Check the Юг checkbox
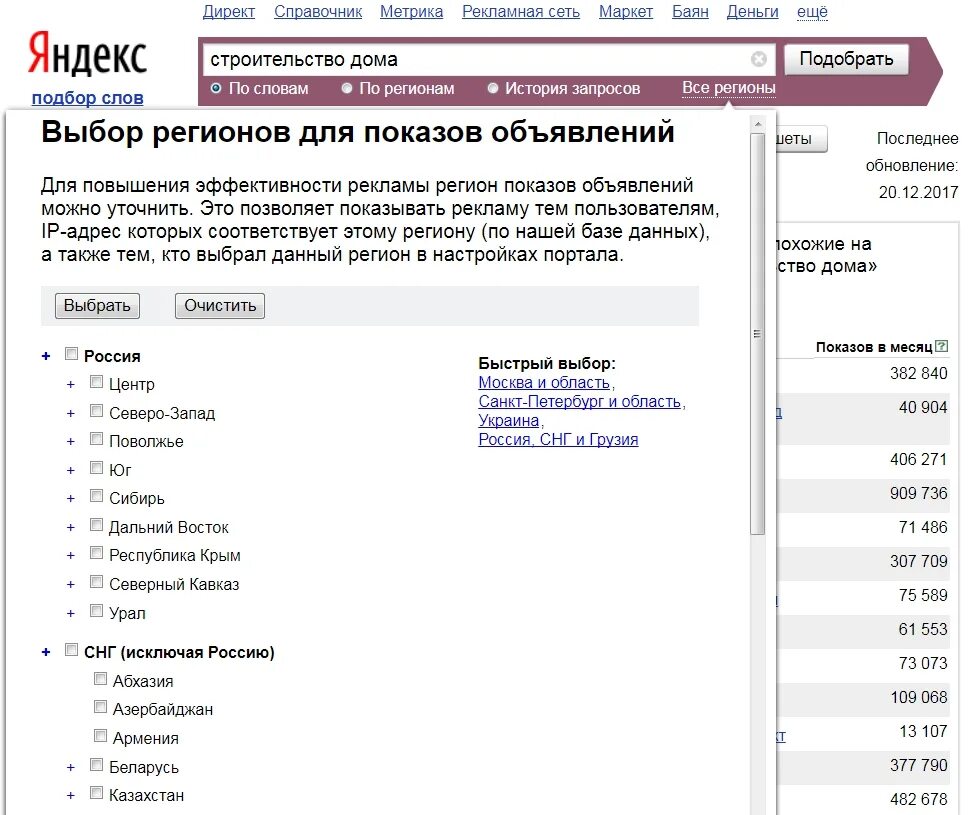Screen dimensions: 977x815 click(96, 468)
